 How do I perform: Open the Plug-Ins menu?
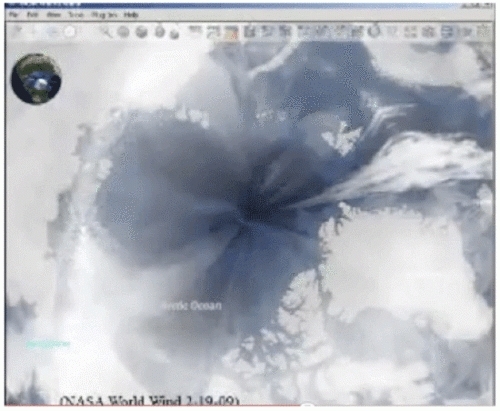tap(104, 15)
